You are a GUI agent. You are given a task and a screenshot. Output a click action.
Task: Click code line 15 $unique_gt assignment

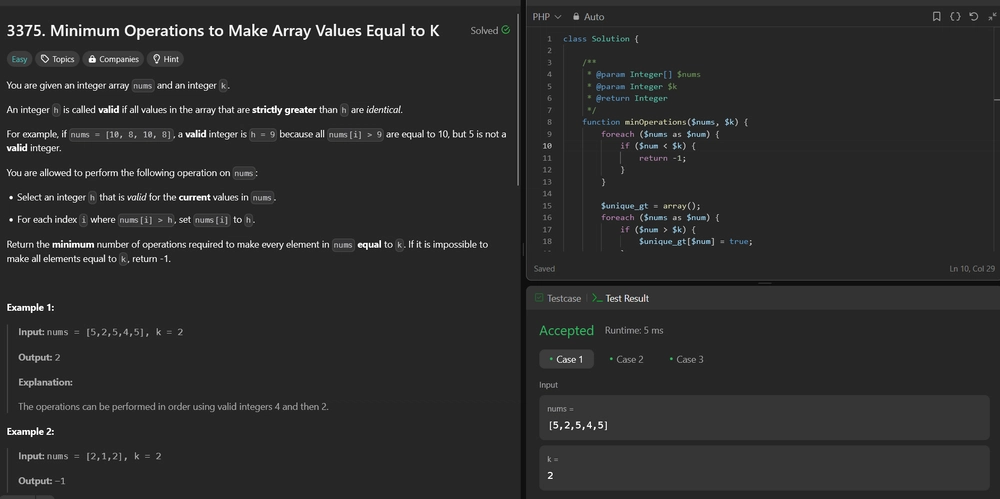point(651,205)
